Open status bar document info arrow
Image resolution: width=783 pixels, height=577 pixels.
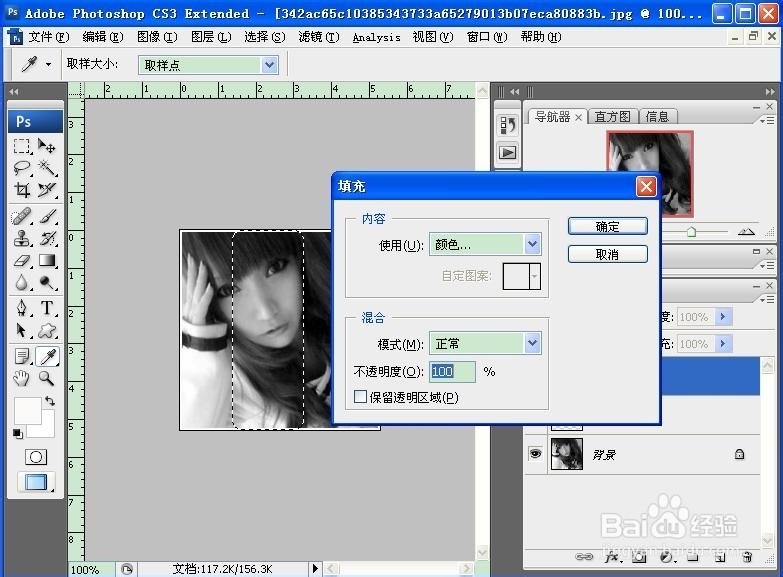(315, 568)
